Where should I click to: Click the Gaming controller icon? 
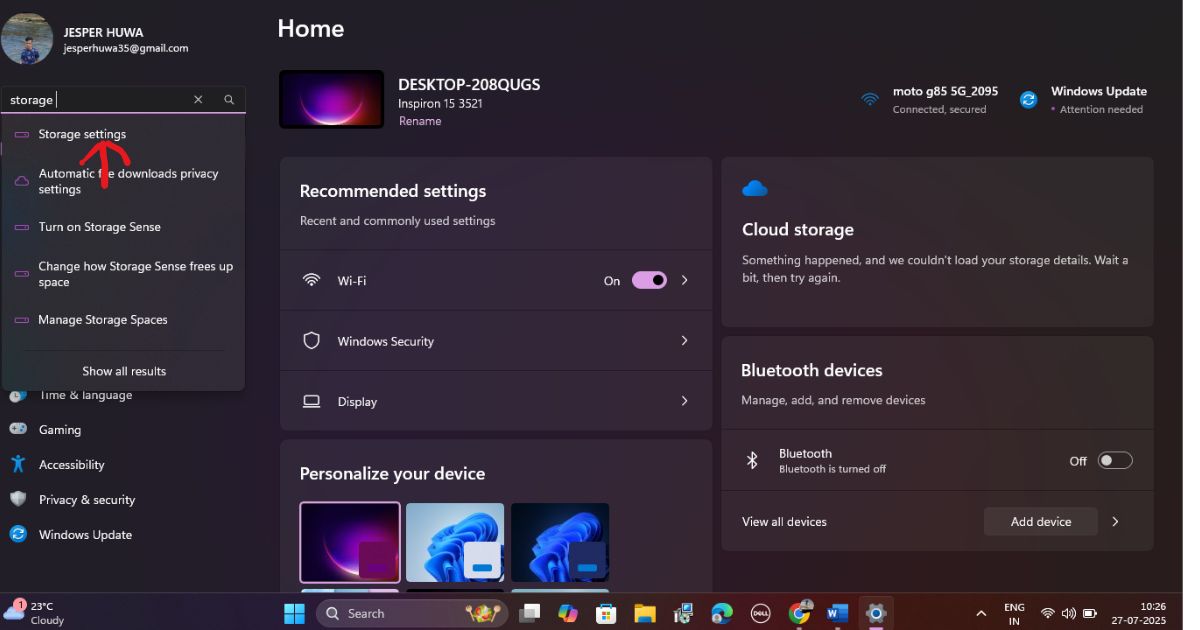point(18,429)
